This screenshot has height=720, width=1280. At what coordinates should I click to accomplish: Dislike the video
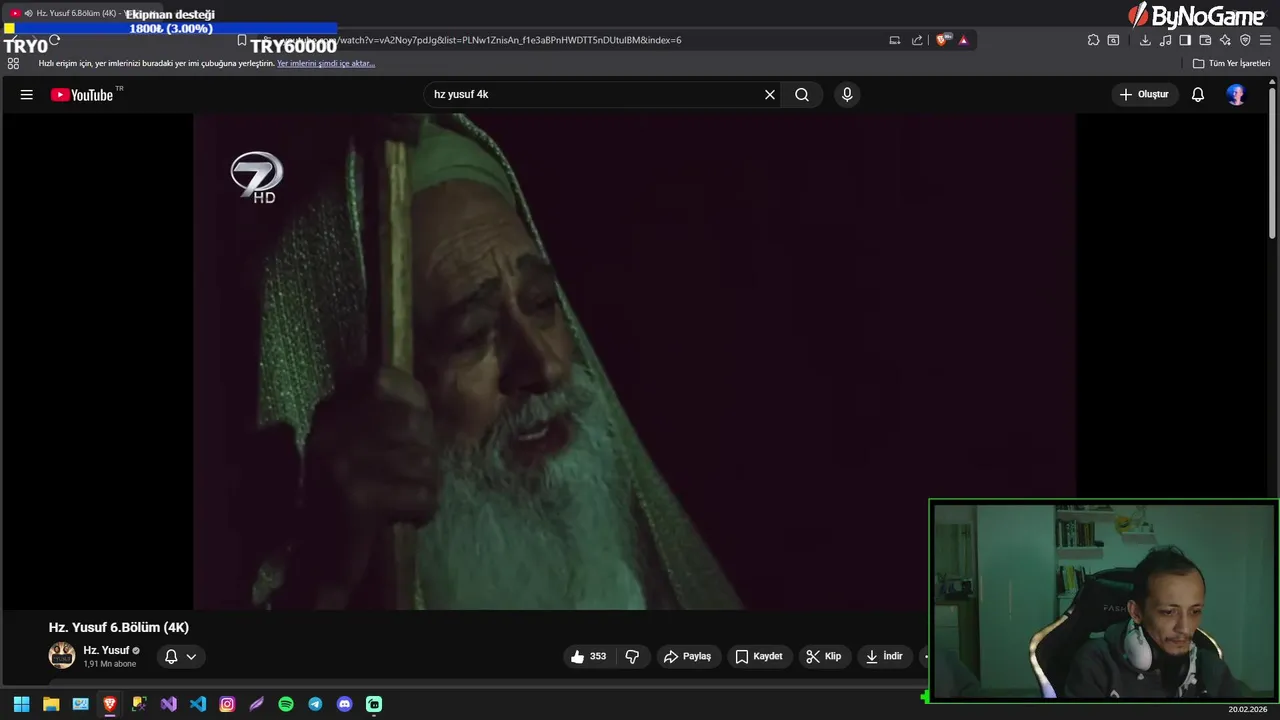click(x=632, y=656)
